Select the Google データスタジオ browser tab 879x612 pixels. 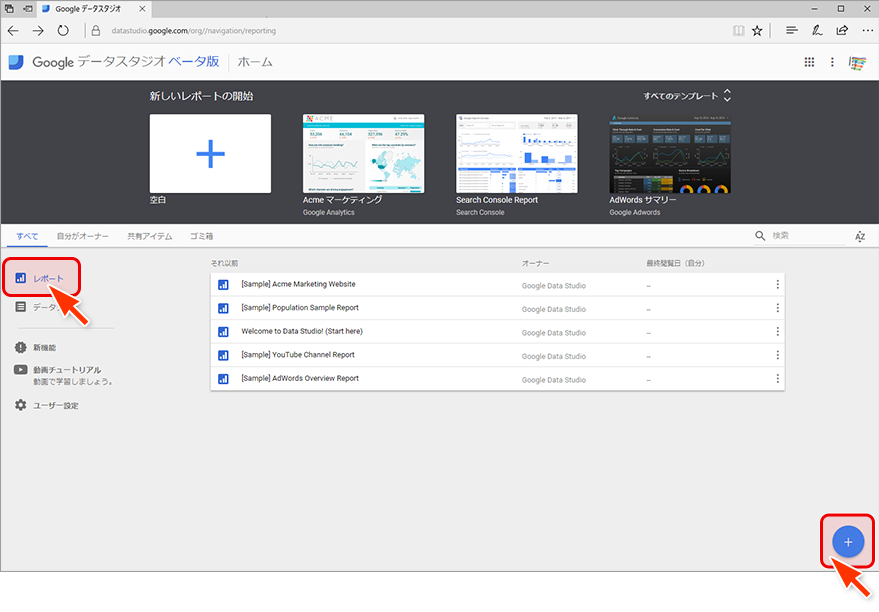point(92,9)
